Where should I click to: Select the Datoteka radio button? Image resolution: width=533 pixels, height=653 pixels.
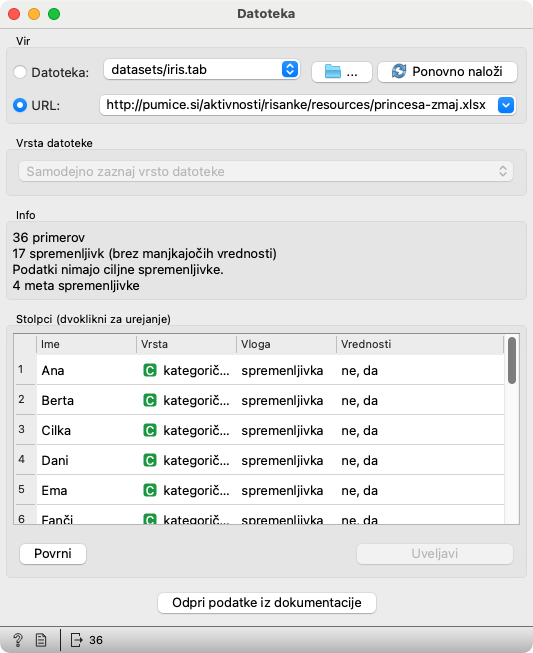click(x=20, y=72)
